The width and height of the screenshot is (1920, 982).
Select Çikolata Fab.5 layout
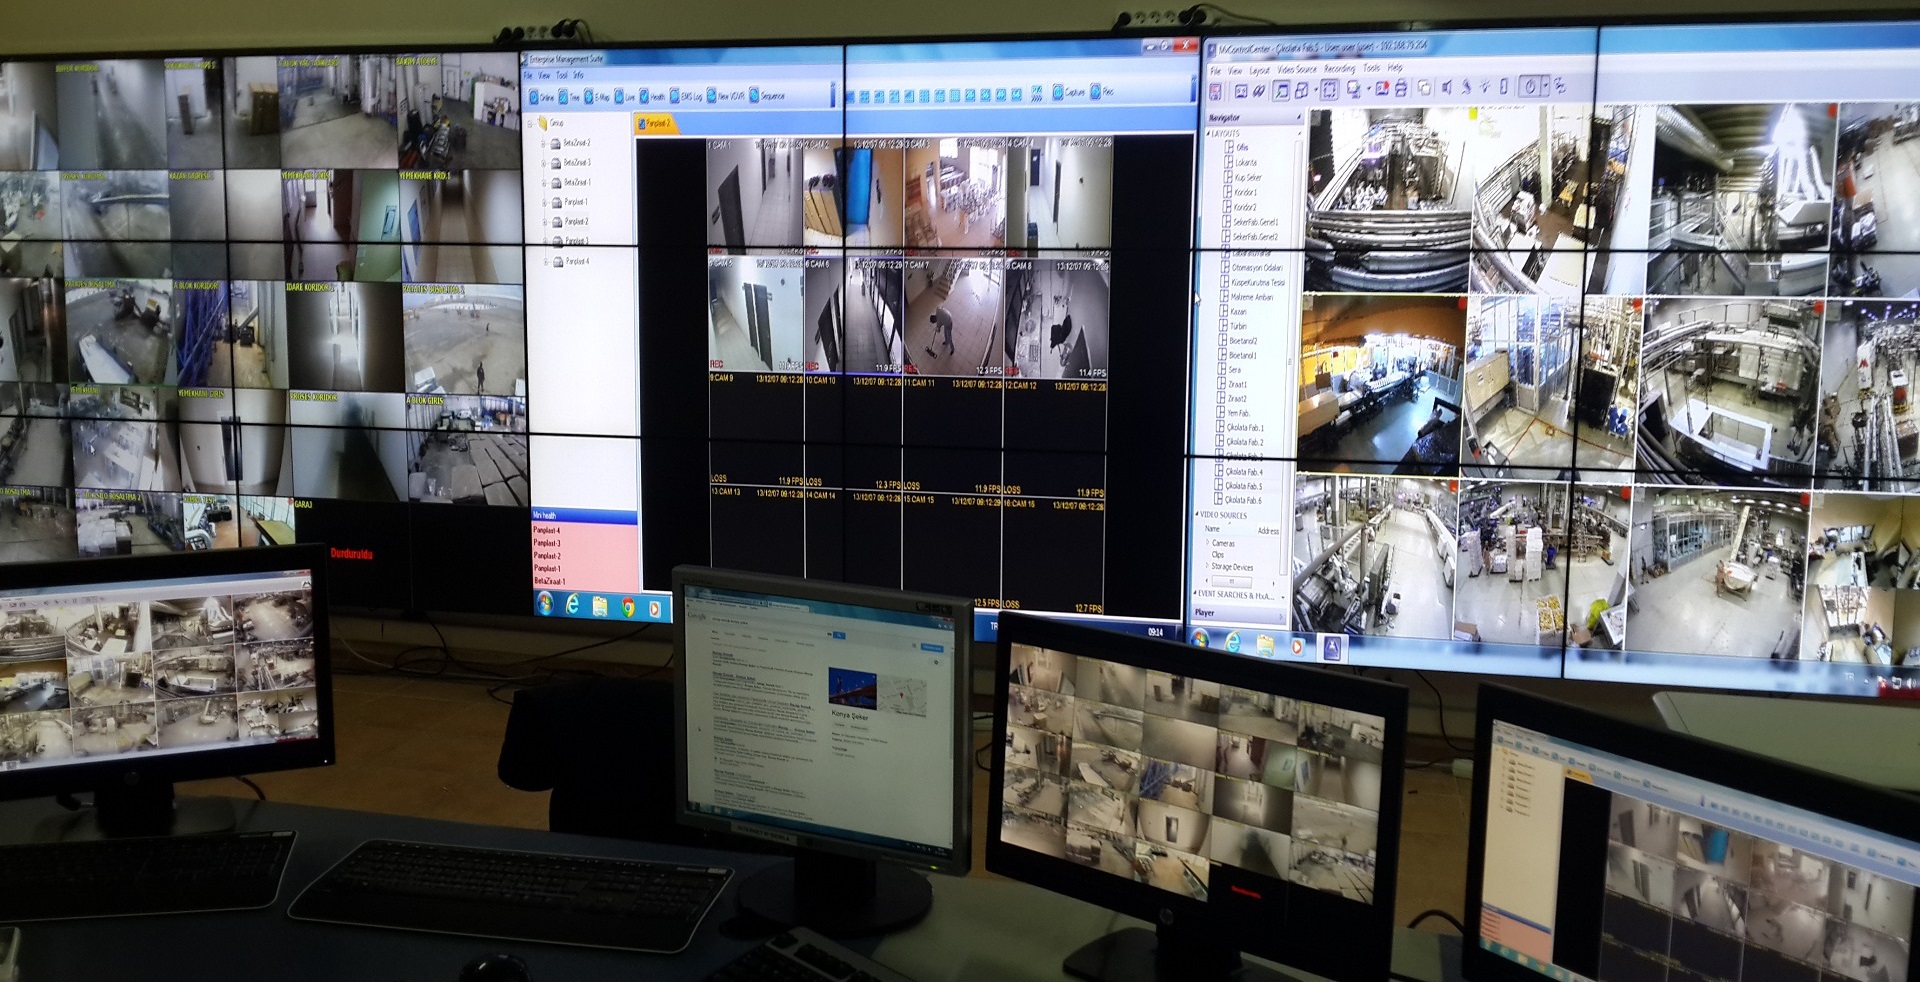[x=1242, y=485]
